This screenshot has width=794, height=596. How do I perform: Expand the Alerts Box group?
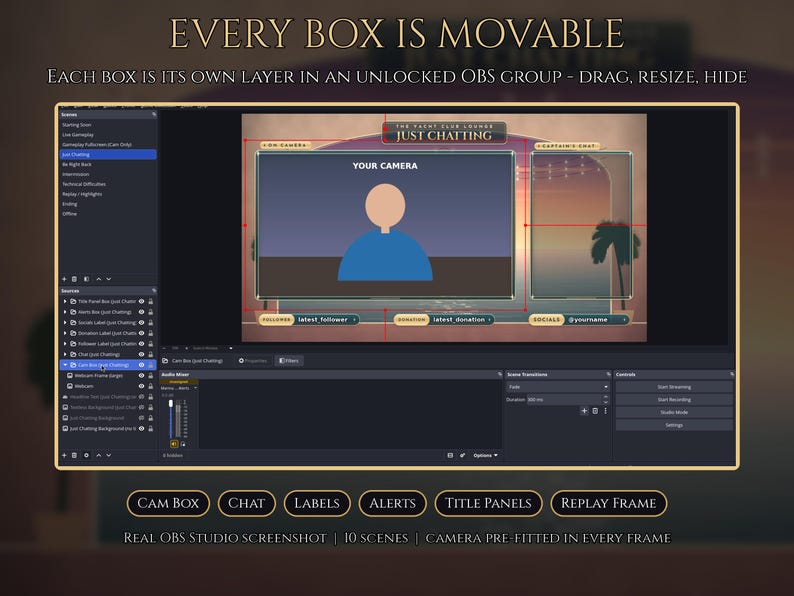pos(65,312)
